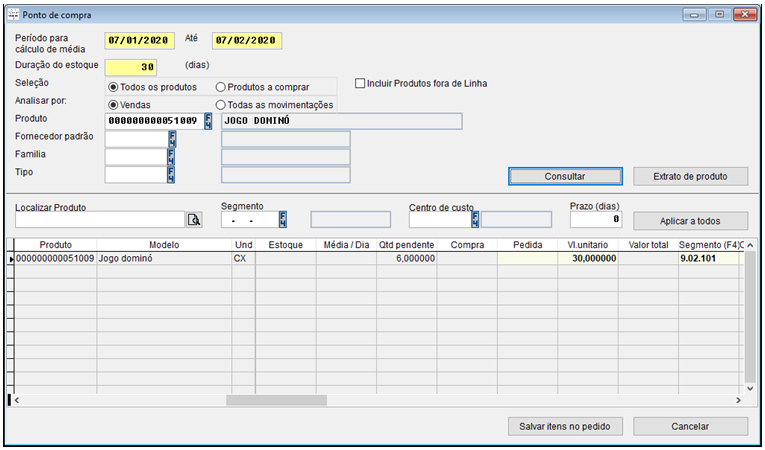This screenshot has height=450, width=765.
Task: Click the Qtd pendente column header
Action: click(407, 244)
